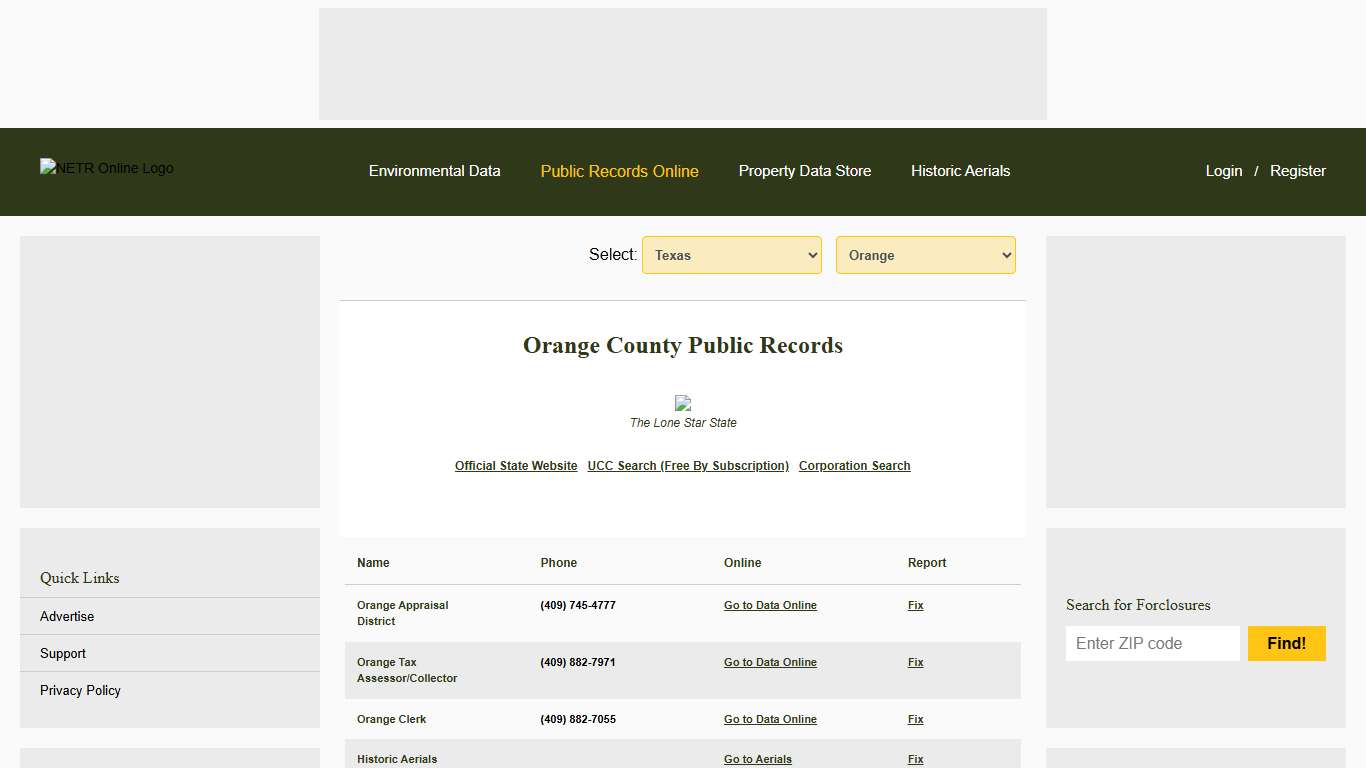The height and width of the screenshot is (768, 1366).
Task: Visit the Historic Aerials section
Action: tap(960, 171)
